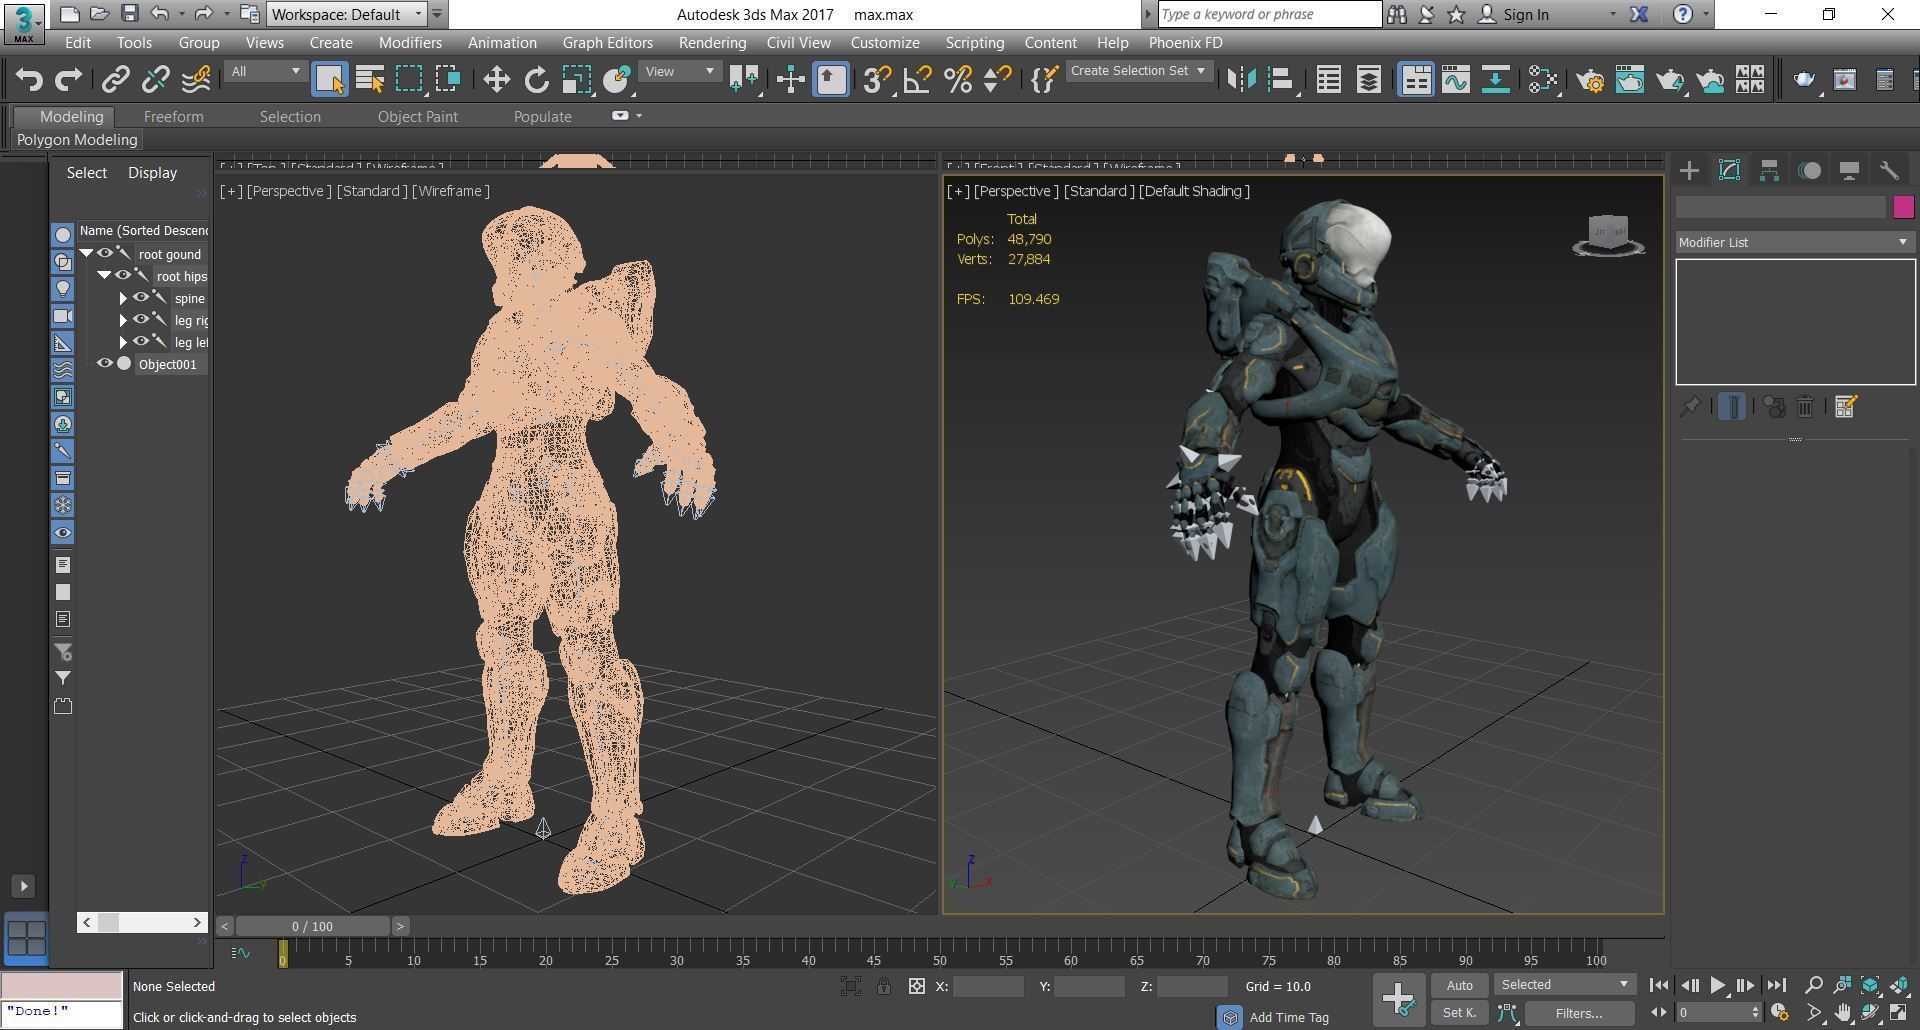Open the Mirror tool

(x=1241, y=80)
